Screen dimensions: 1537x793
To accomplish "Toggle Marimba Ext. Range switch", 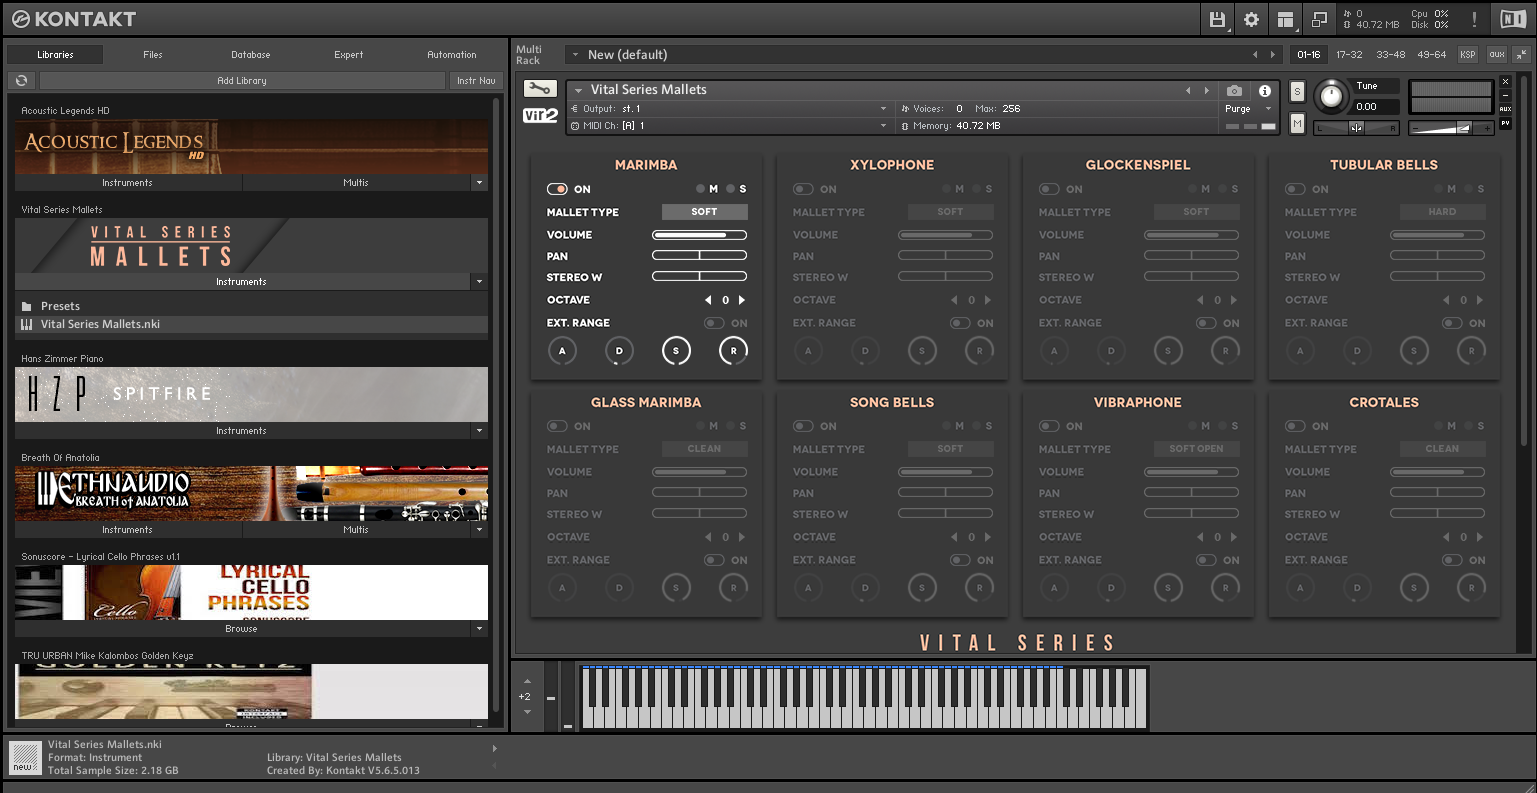I will [x=714, y=323].
